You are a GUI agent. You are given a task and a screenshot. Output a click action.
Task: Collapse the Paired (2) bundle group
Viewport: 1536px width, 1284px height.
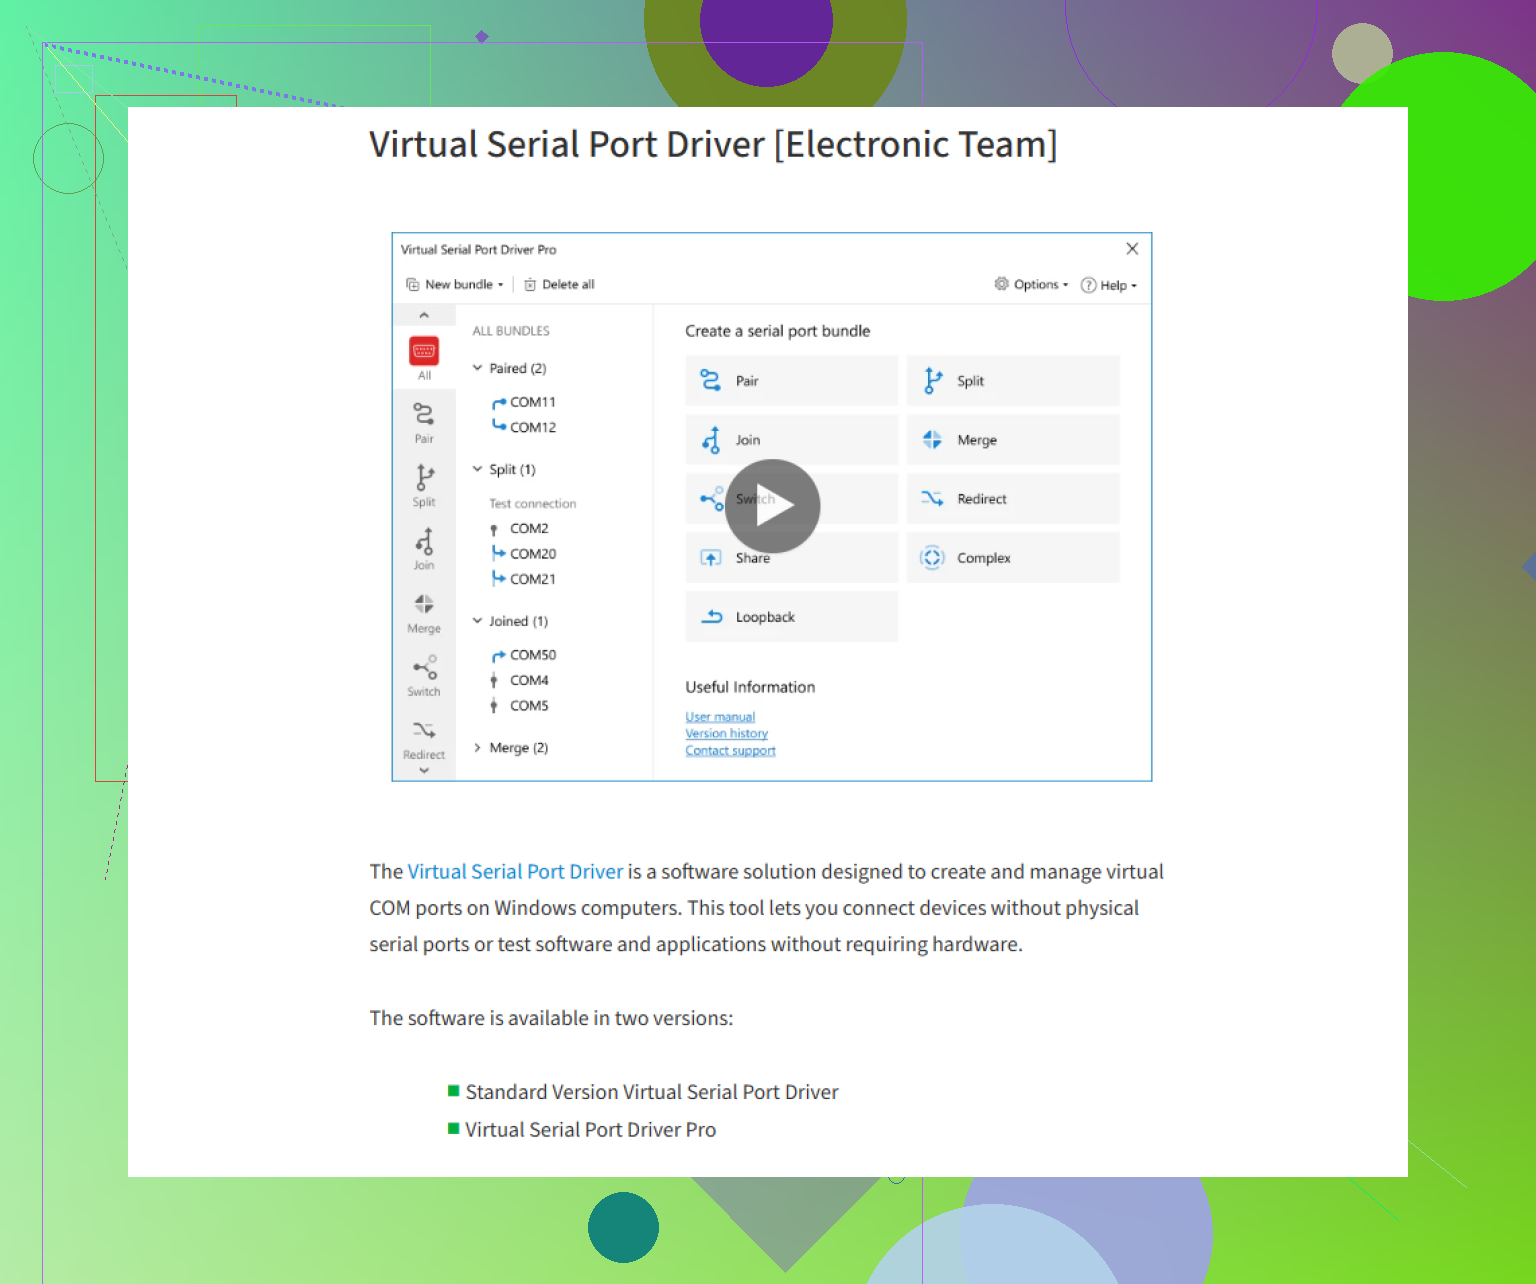(x=478, y=368)
